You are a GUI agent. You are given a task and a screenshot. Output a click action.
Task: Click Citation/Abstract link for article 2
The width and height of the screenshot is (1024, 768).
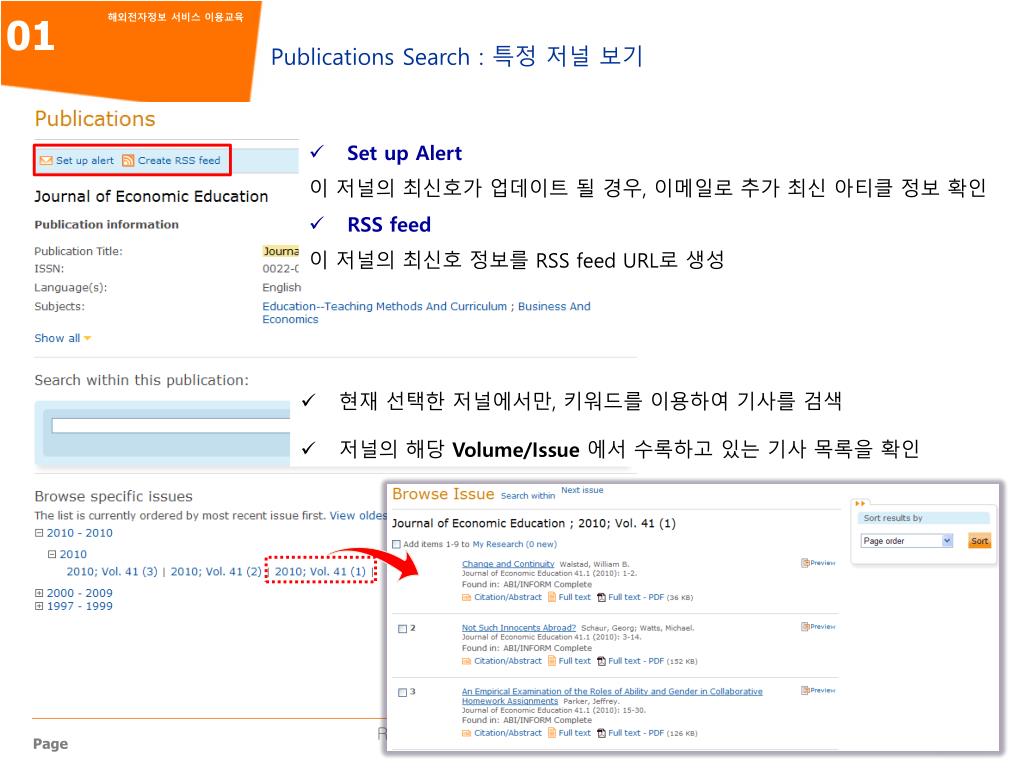pos(508,661)
